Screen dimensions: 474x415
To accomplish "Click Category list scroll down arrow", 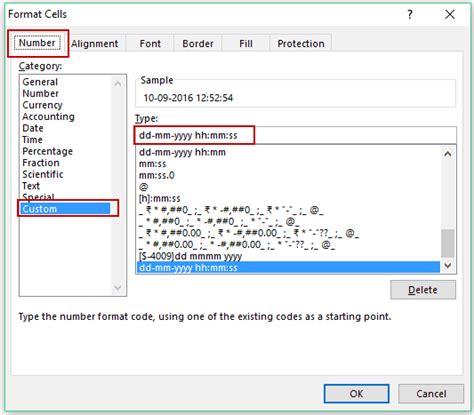I will [118, 287].
